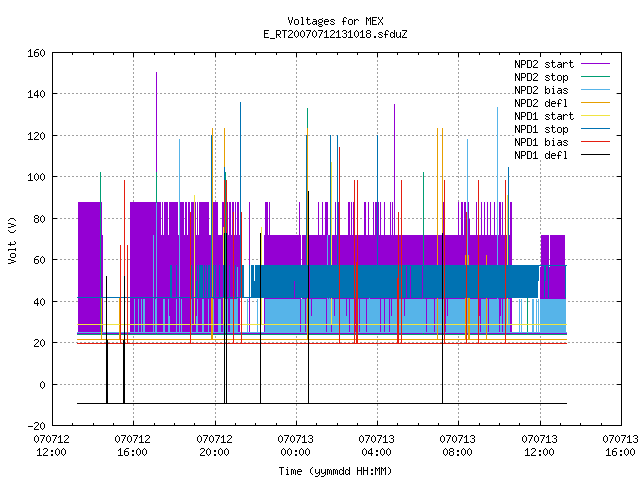Click the Volt (V) axis label

pyautogui.click(x=12, y=241)
